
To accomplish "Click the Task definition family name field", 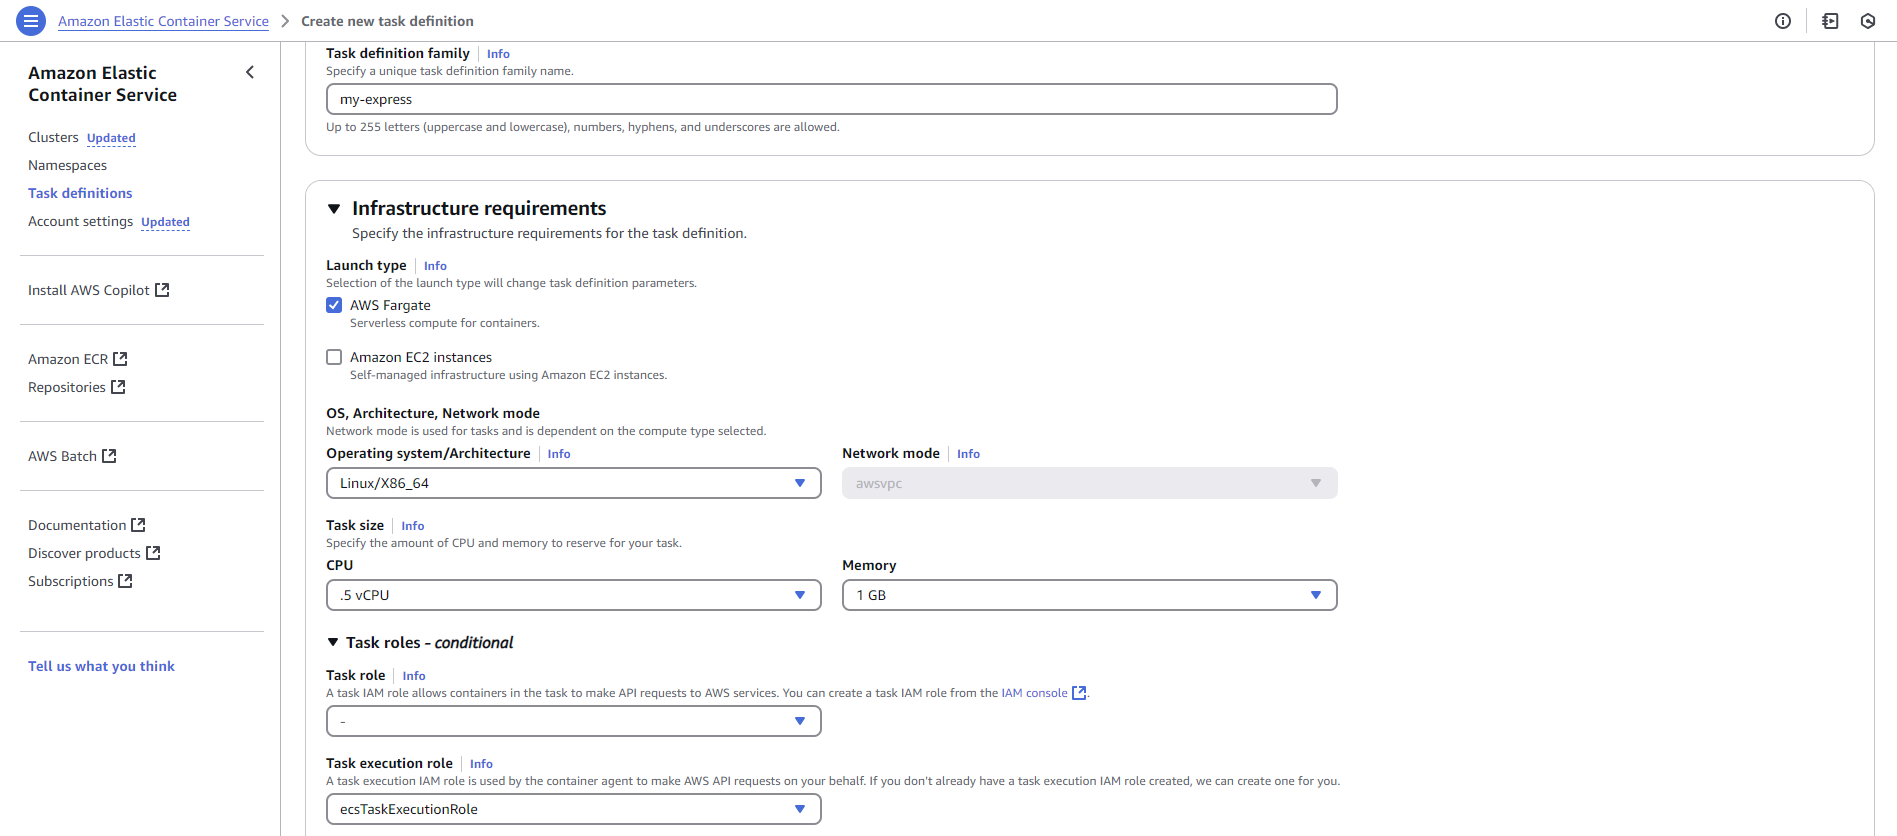I will tap(831, 99).
